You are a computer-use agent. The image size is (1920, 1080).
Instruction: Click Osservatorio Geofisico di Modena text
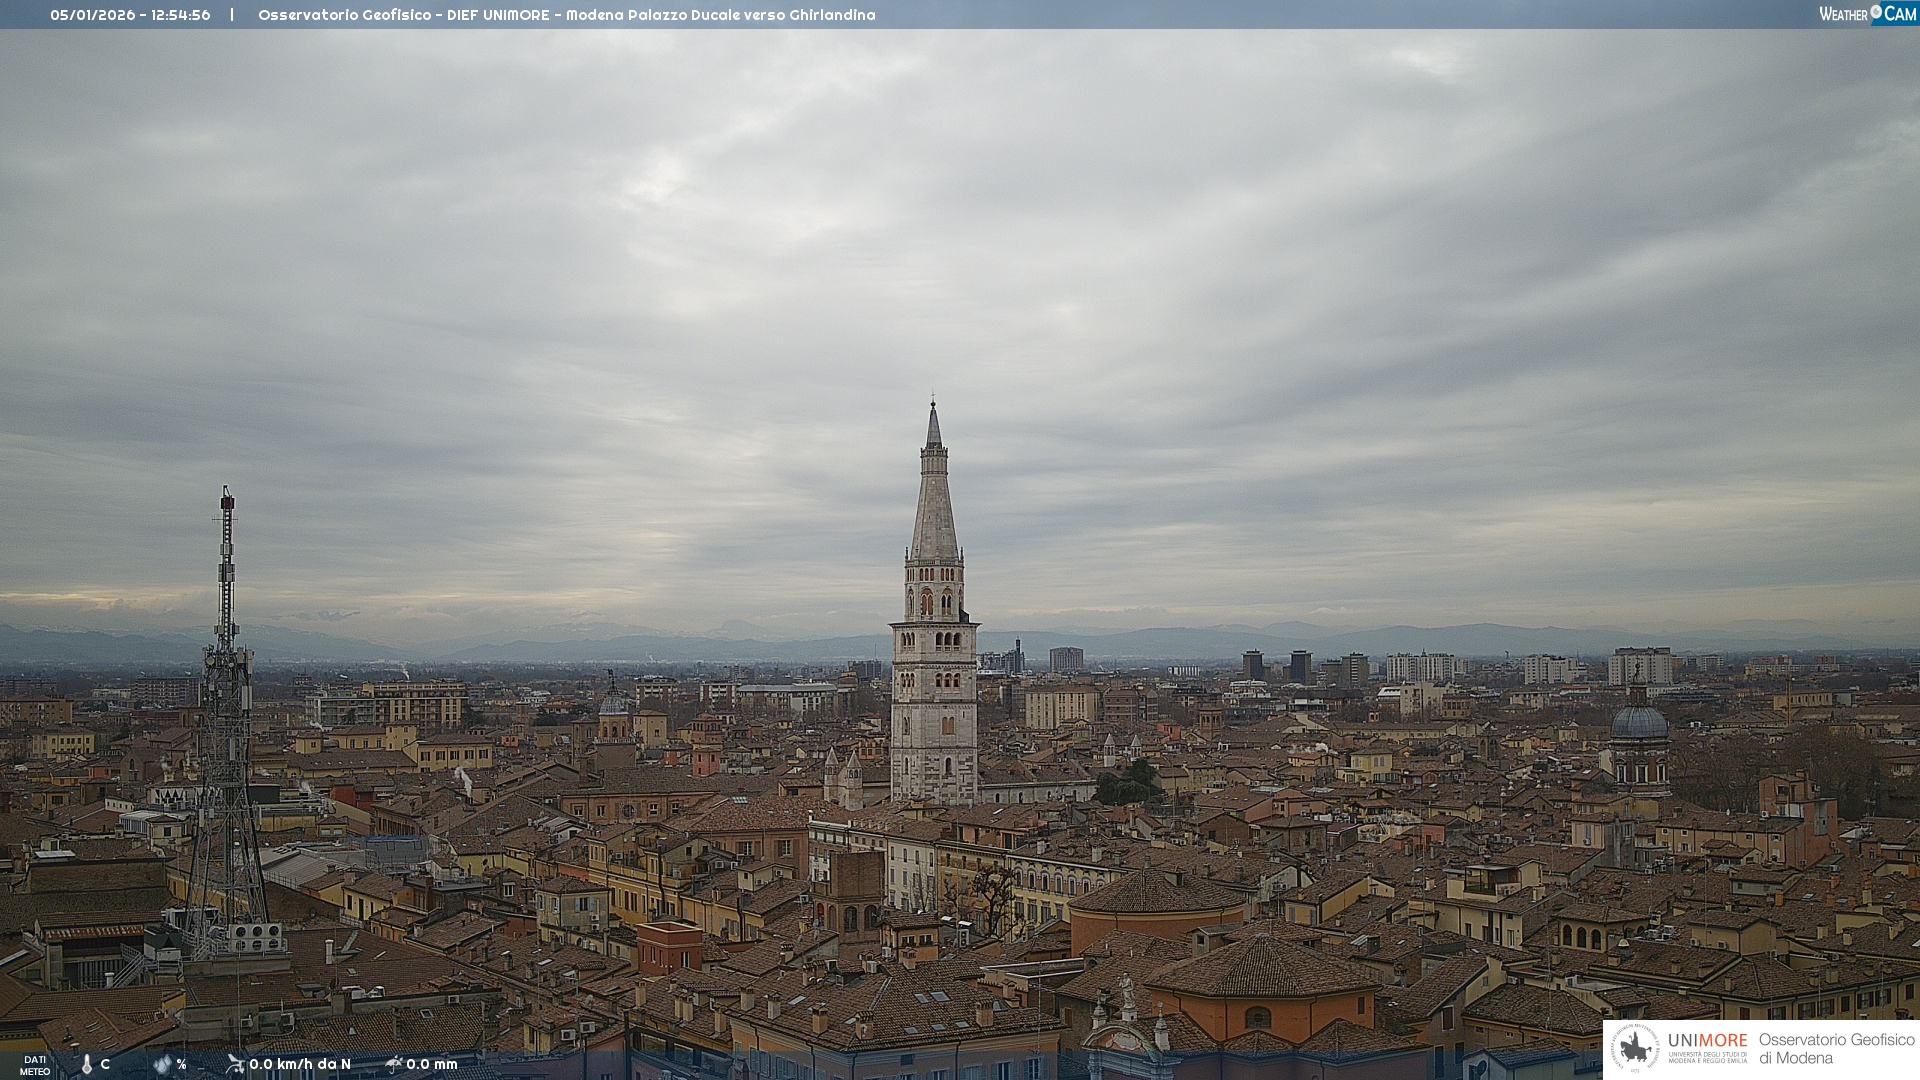pyautogui.click(x=1836, y=1048)
